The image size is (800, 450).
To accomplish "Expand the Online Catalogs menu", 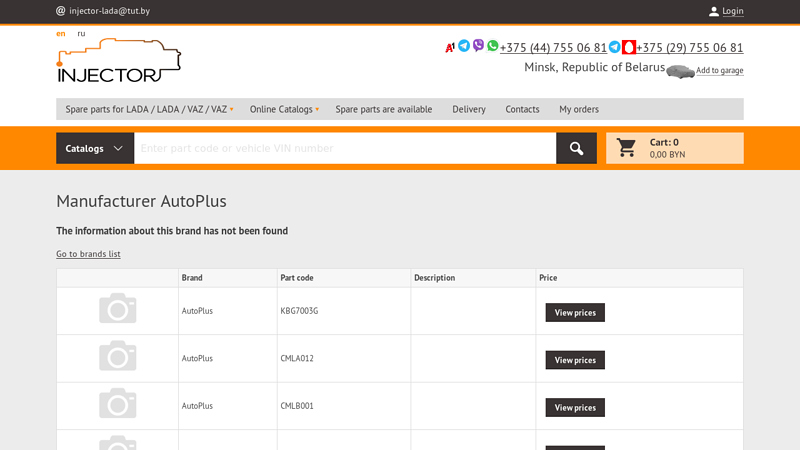I will [x=284, y=109].
